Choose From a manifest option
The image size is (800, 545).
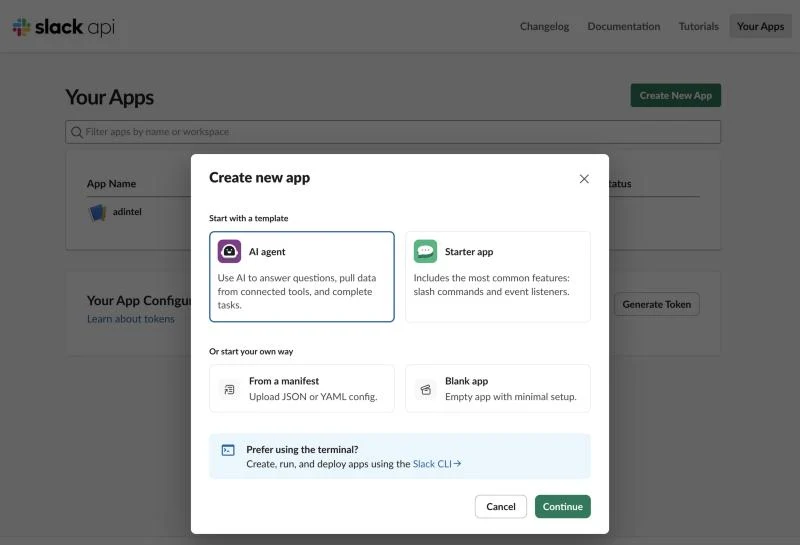tap(302, 388)
